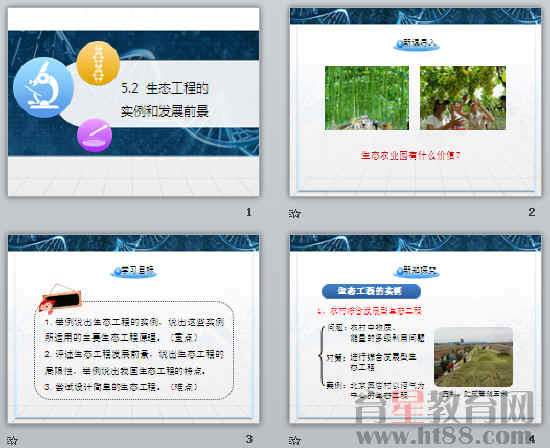Screen dimensions: 550x448
Task: Click the section heading badge on slide 2
Action: [x=416, y=44]
